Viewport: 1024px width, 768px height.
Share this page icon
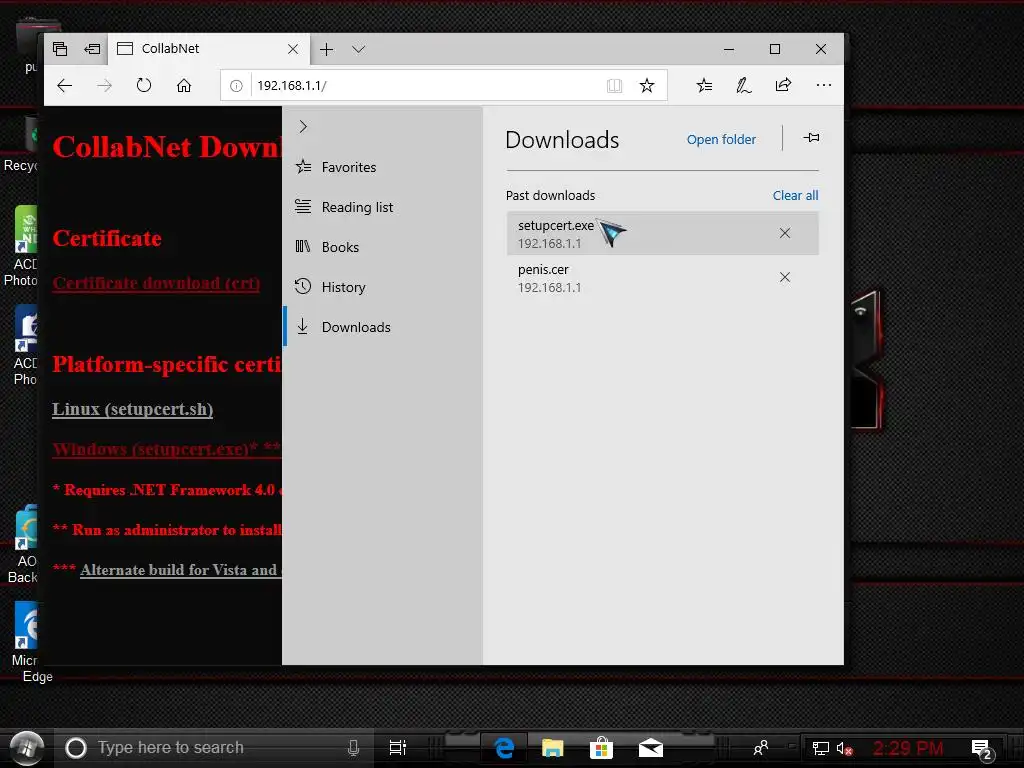click(784, 85)
